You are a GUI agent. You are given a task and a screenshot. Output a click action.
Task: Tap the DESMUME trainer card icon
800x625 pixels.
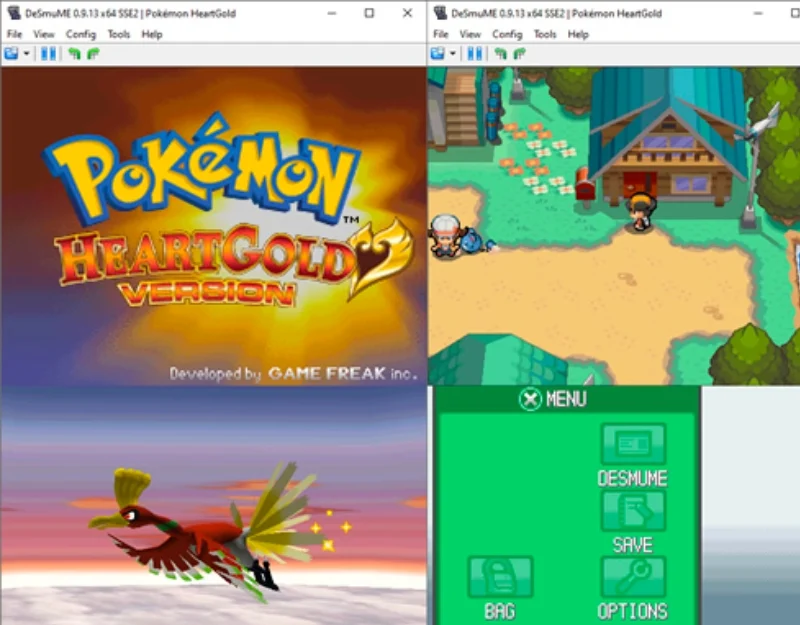click(x=633, y=444)
